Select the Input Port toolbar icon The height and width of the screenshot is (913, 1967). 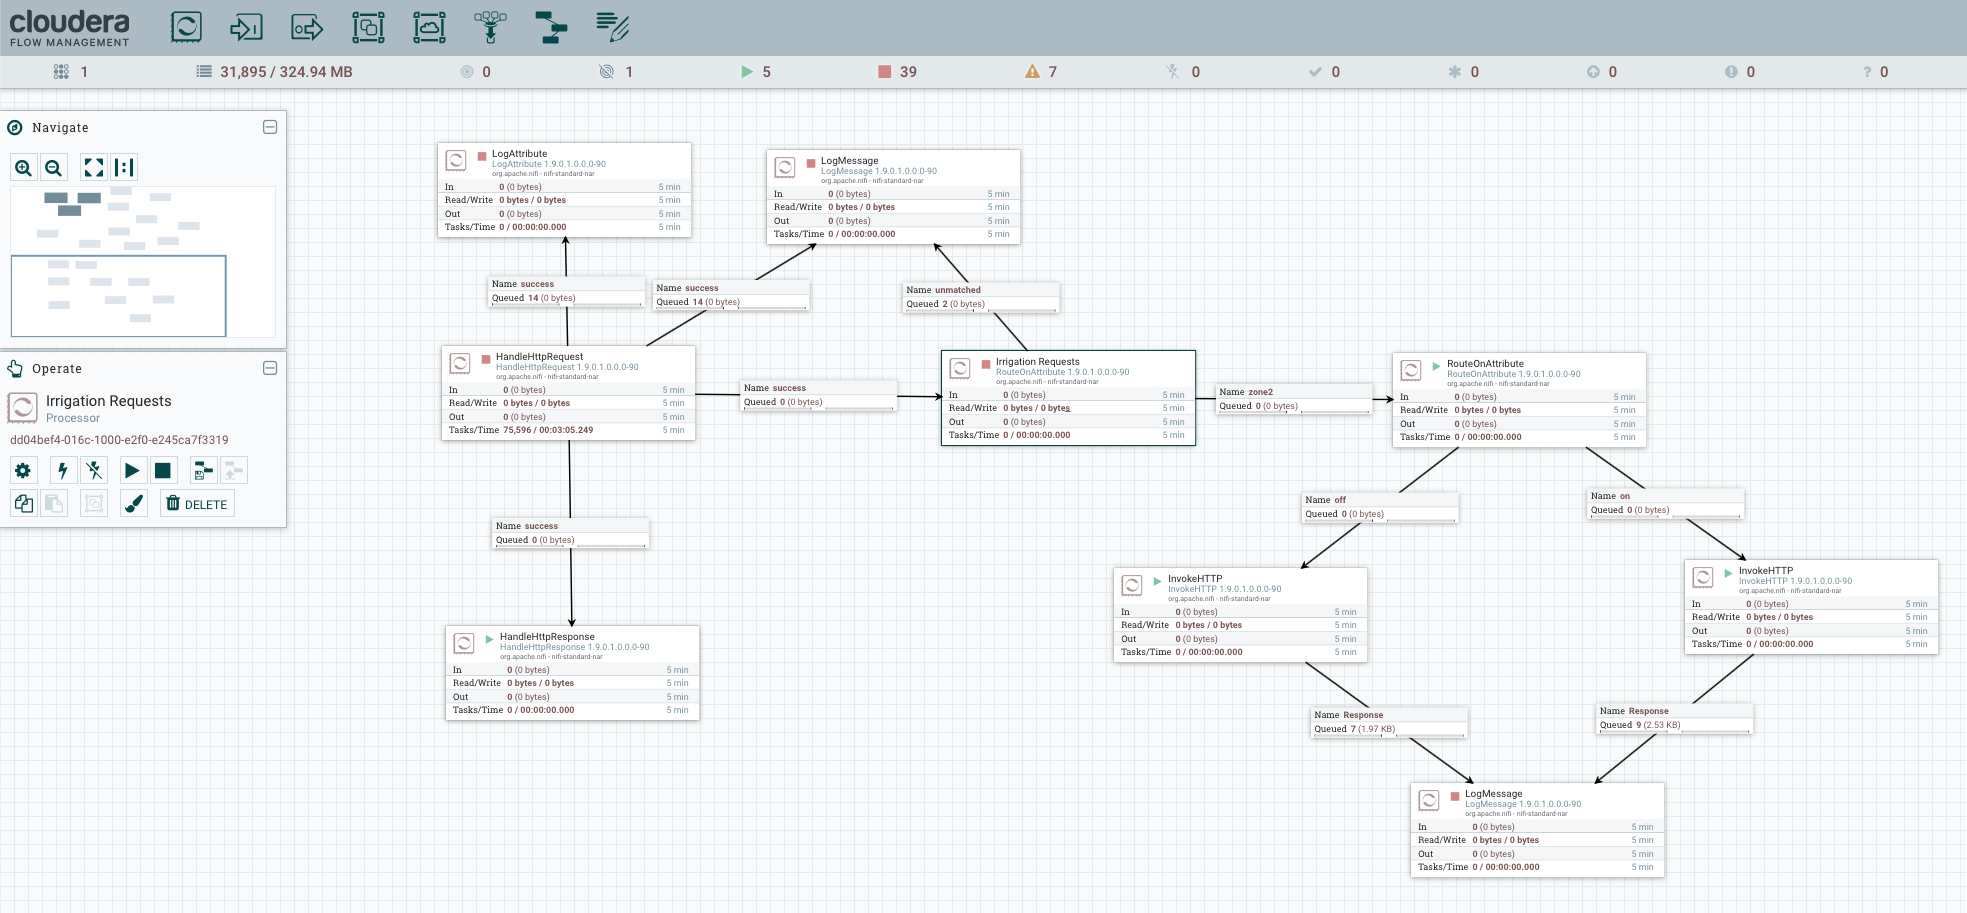pyautogui.click(x=246, y=27)
